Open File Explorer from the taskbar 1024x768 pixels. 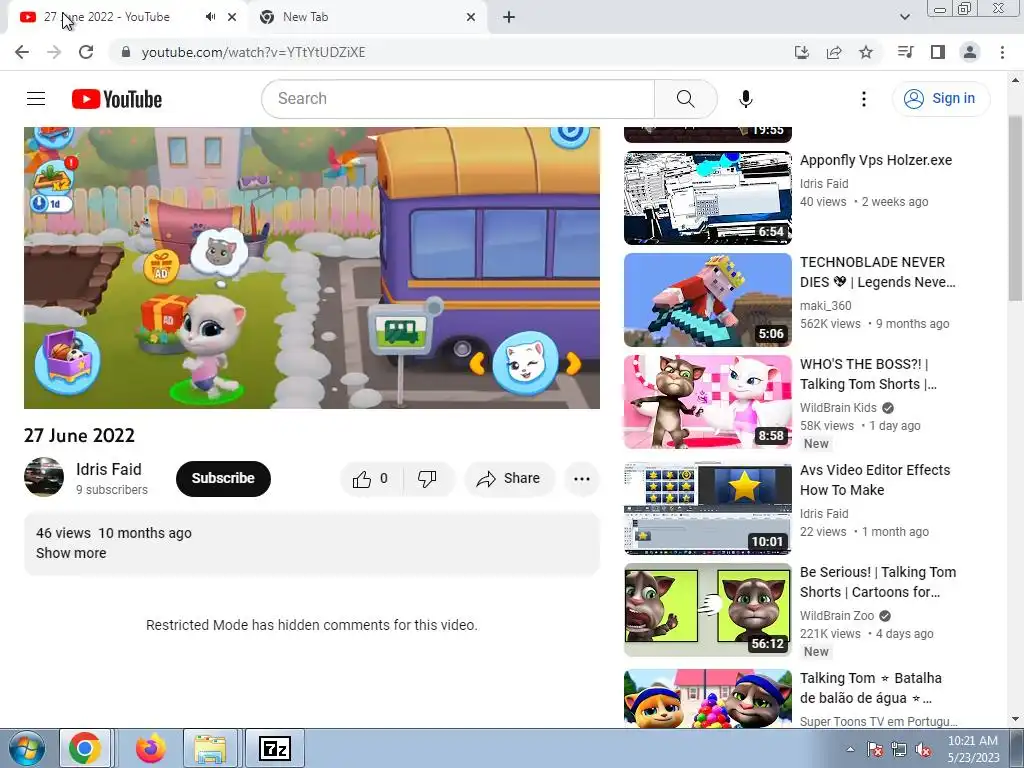click(x=210, y=748)
